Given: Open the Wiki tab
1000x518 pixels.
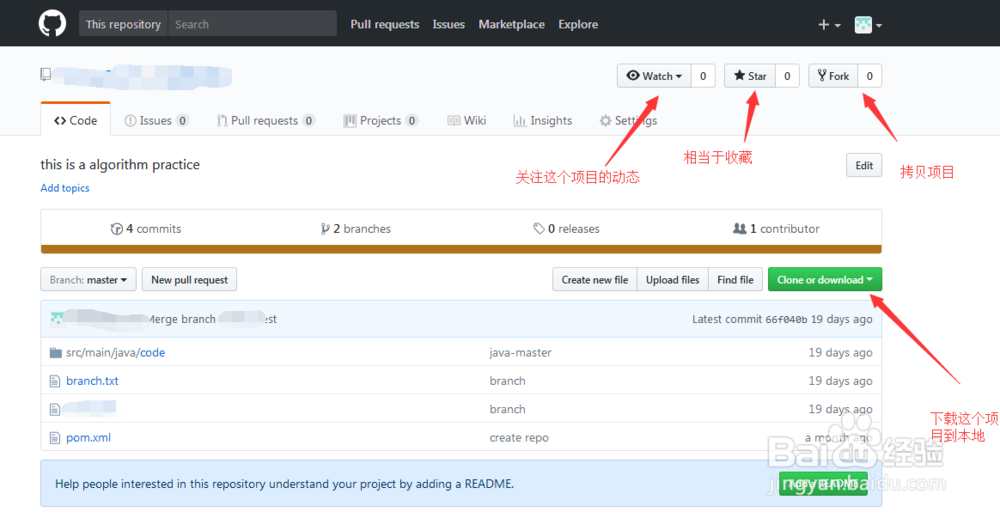Looking at the screenshot, I should click(x=467, y=121).
